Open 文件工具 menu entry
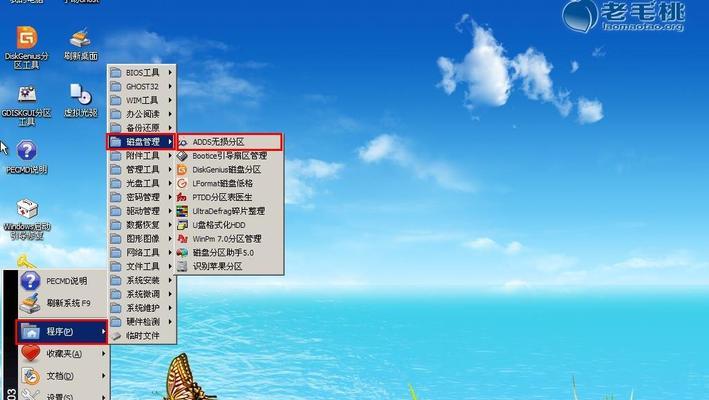Image resolution: width=709 pixels, height=400 pixels. point(142,266)
